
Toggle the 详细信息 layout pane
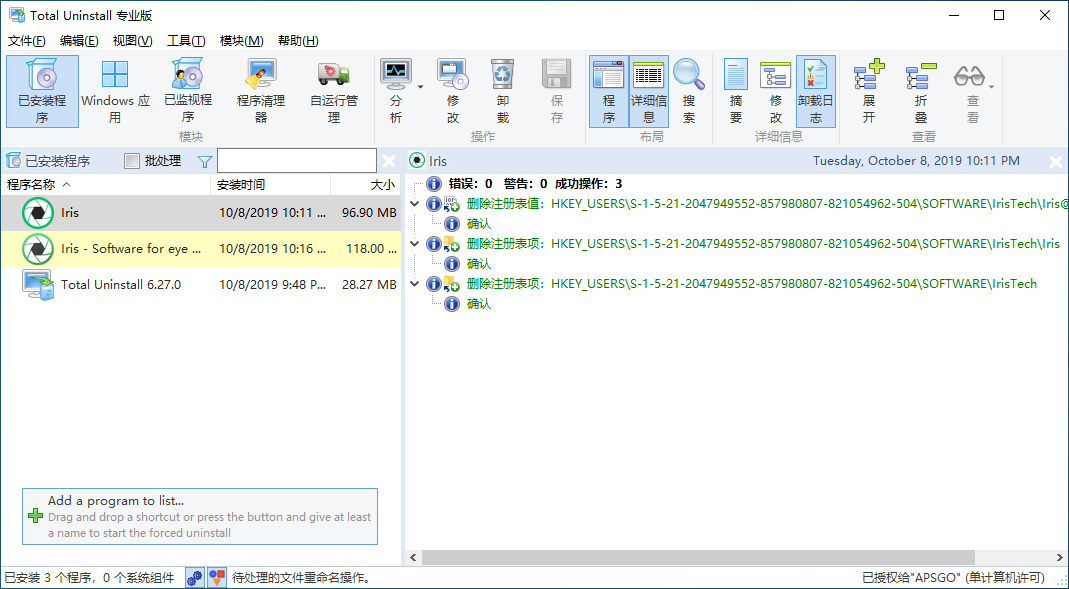point(648,92)
